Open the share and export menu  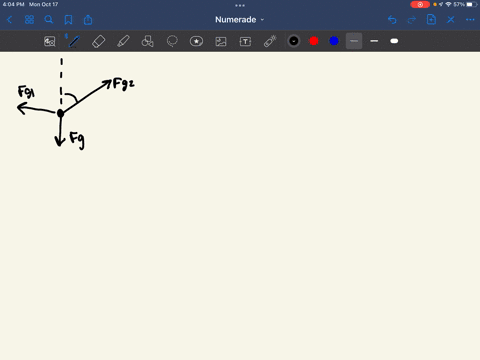point(88,20)
